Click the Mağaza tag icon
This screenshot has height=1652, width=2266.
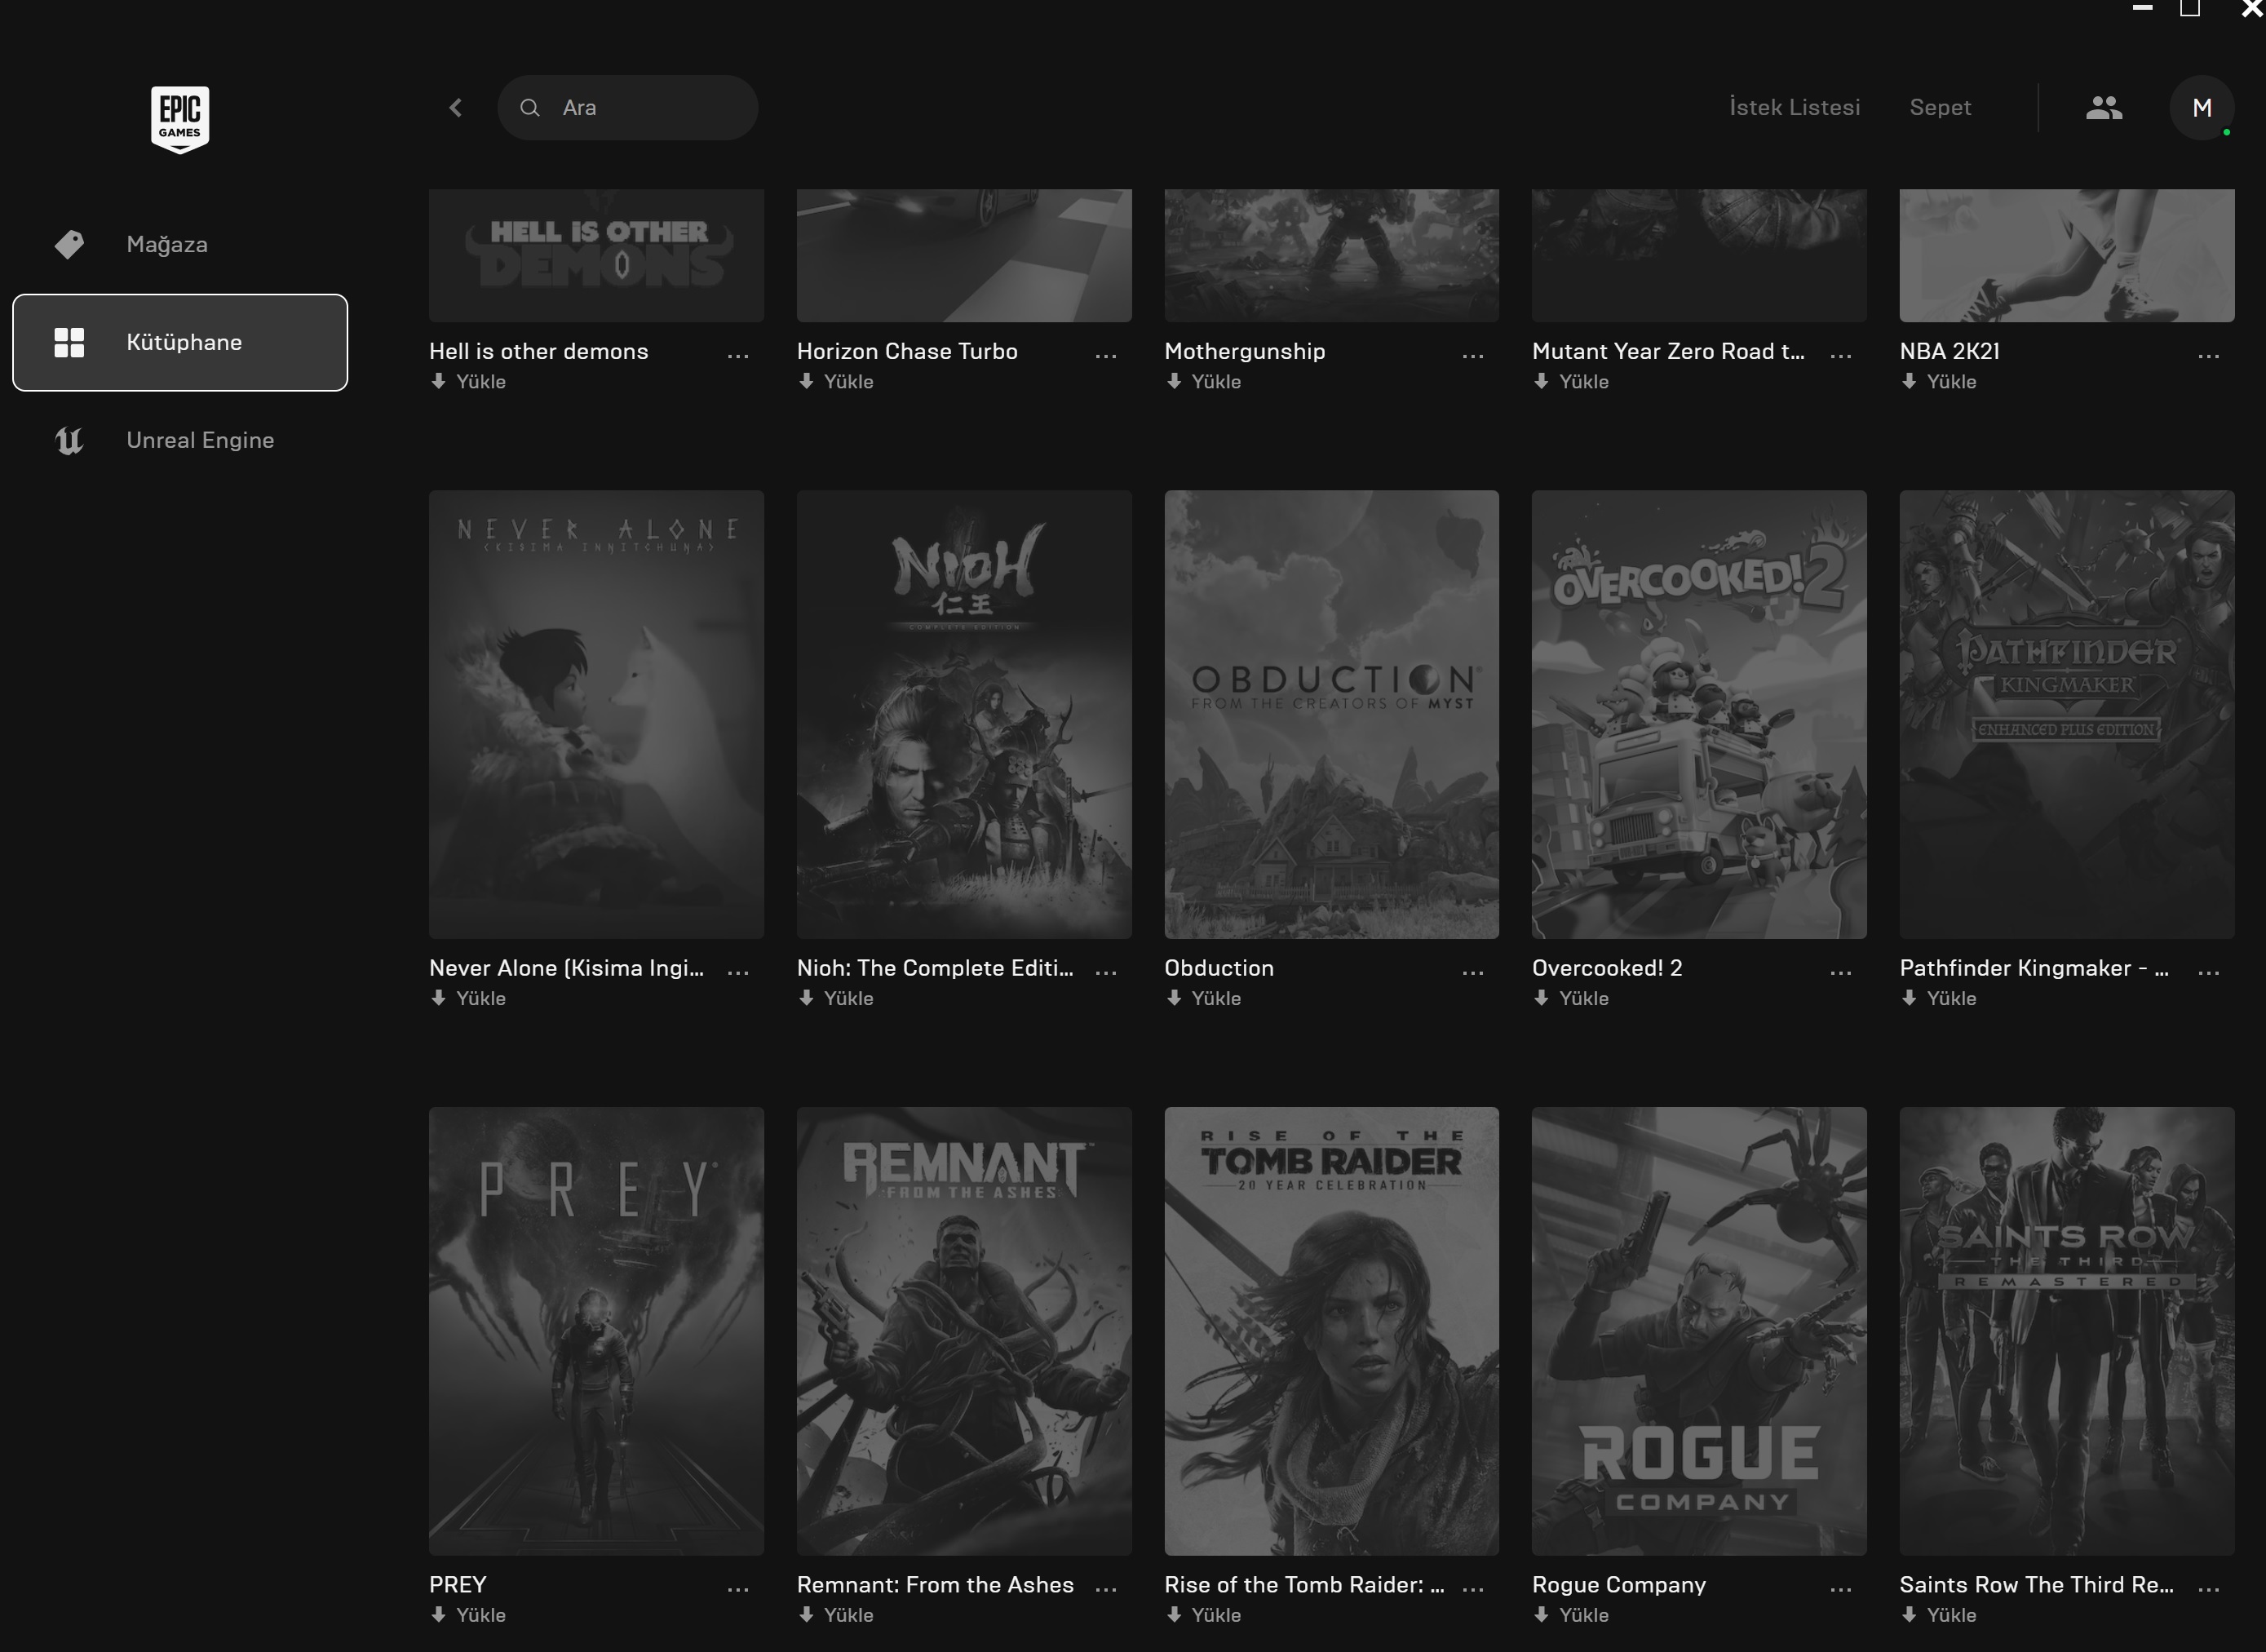tap(69, 244)
